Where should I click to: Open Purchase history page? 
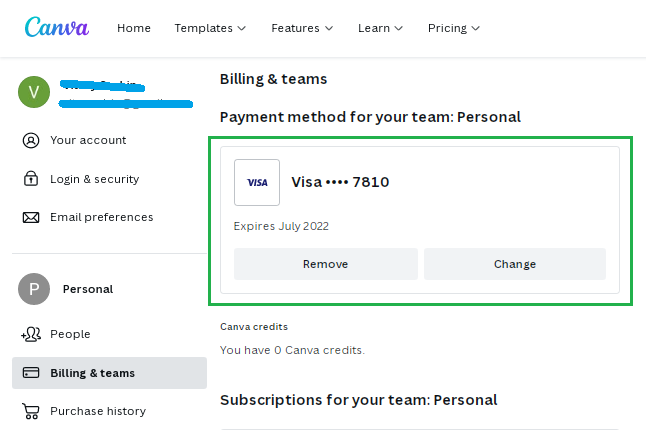click(x=98, y=411)
